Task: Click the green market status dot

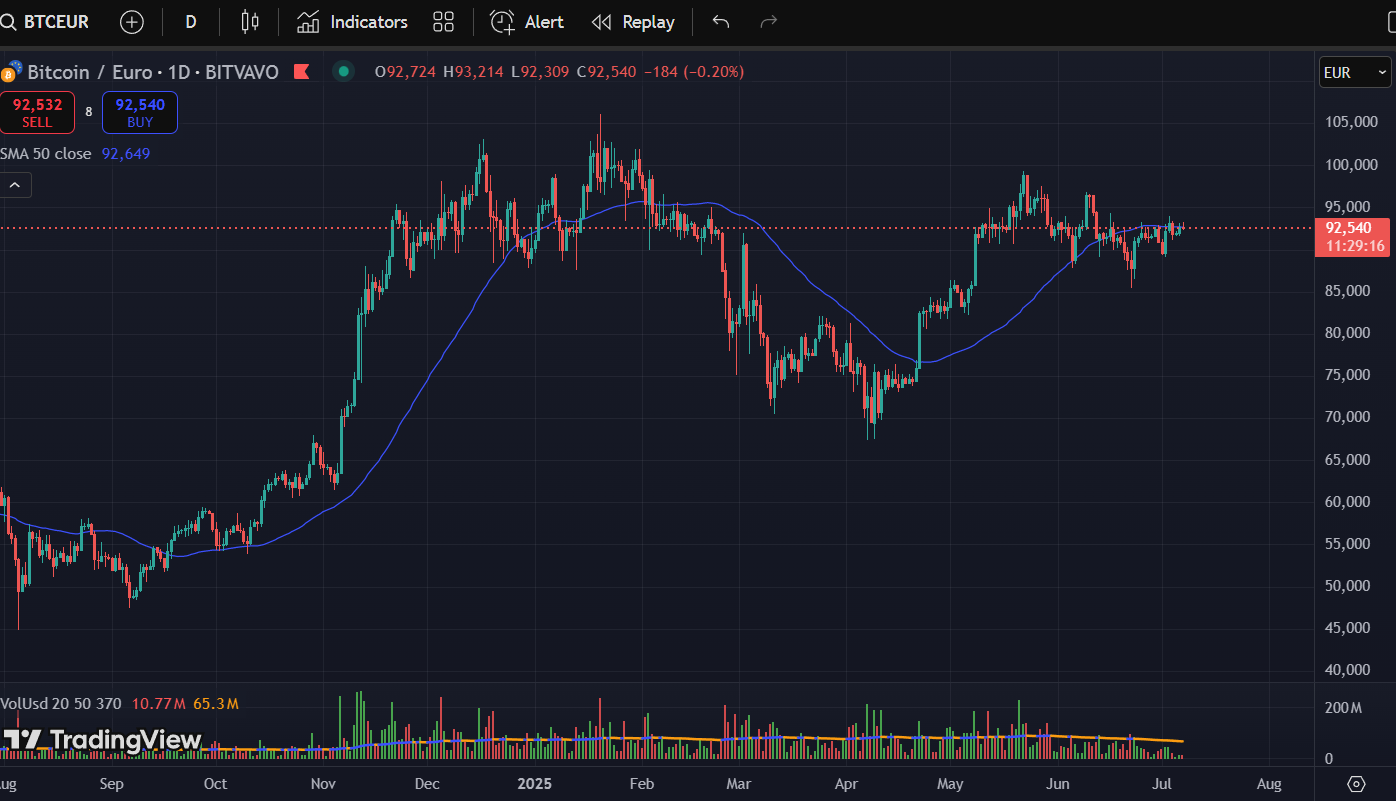Action: pos(344,71)
